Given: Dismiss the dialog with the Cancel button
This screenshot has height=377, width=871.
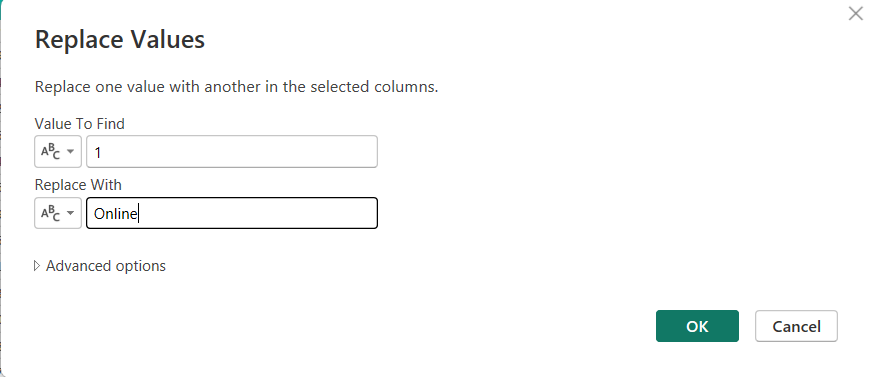Looking at the screenshot, I should [x=796, y=326].
